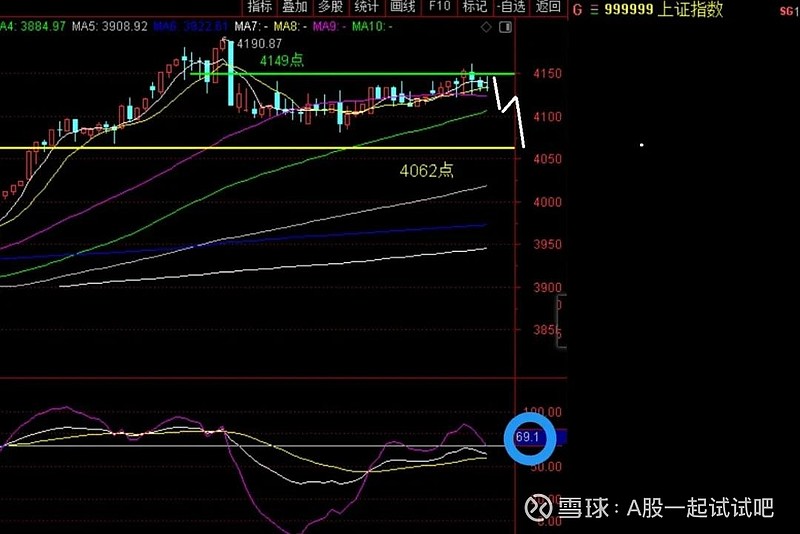Screen dimensions: 800x534
Task: Click the 4050 price axis label
Action: pyautogui.click(x=547, y=159)
